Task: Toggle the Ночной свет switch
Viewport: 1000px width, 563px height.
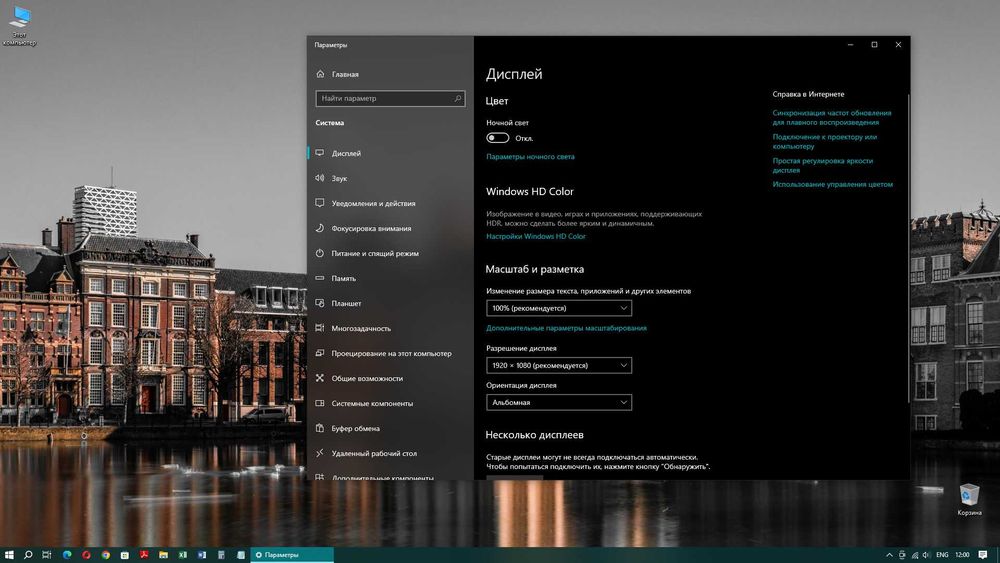Action: pos(497,138)
